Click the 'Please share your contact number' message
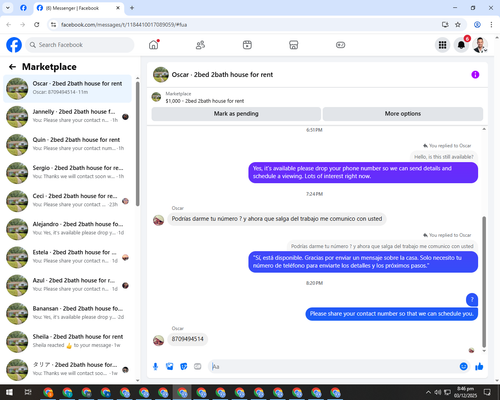The image size is (500, 400). 391,314
